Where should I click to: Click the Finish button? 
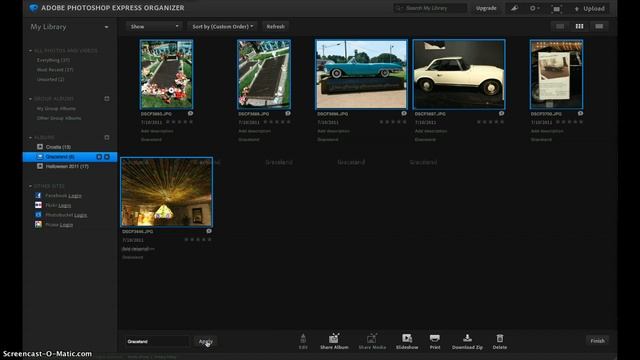(x=597, y=341)
